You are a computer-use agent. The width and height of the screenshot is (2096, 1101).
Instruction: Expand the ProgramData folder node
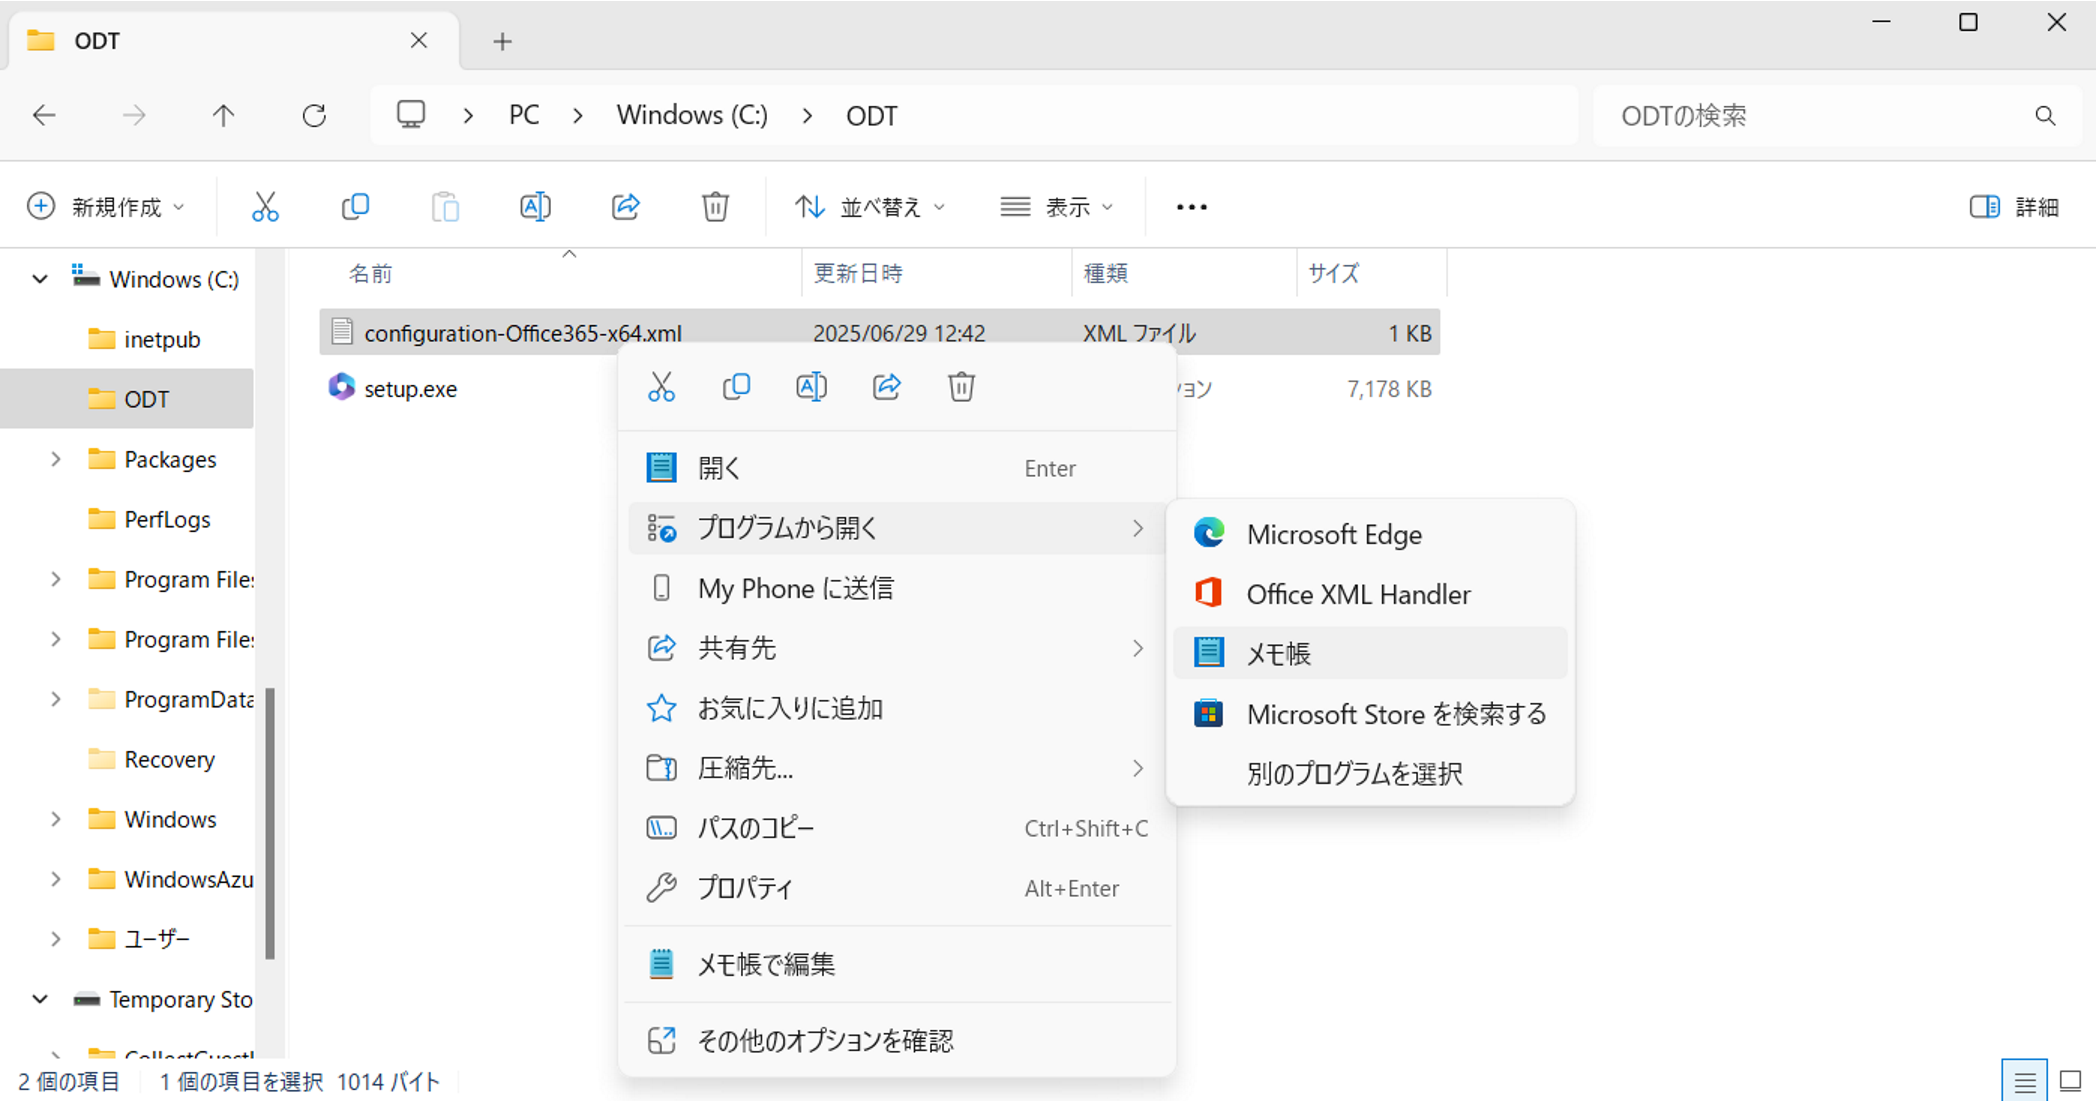tap(56, 699)
